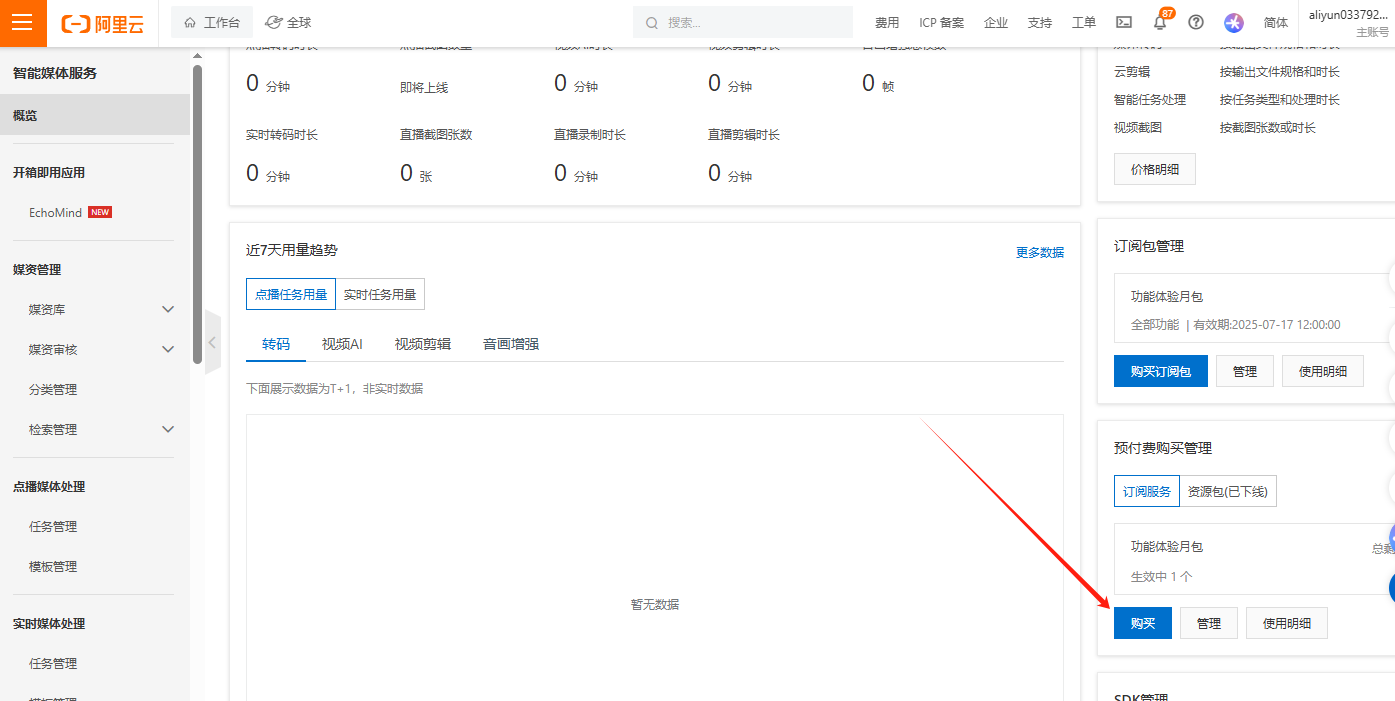Open the aliyun033792 account menu

[x=1348, y=23]
